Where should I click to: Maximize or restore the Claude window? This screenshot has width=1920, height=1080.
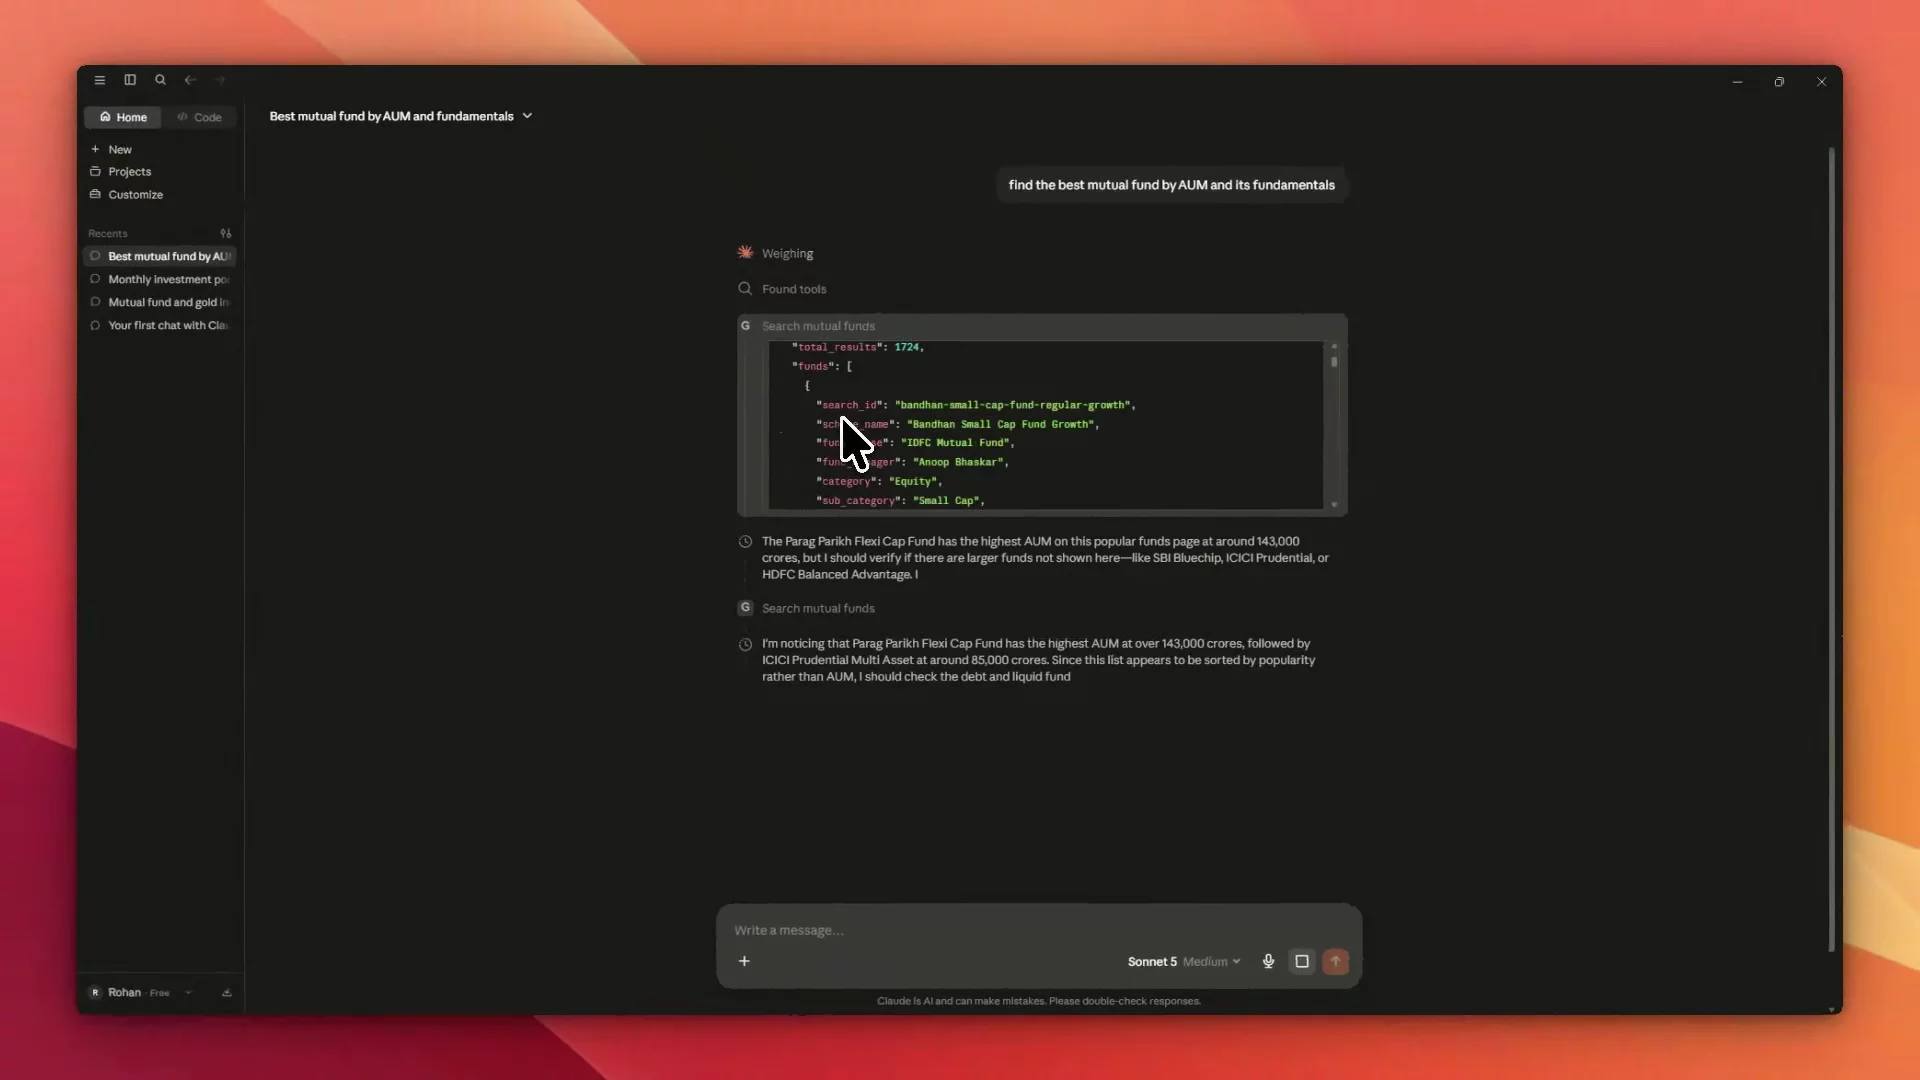click(1779, 82)
